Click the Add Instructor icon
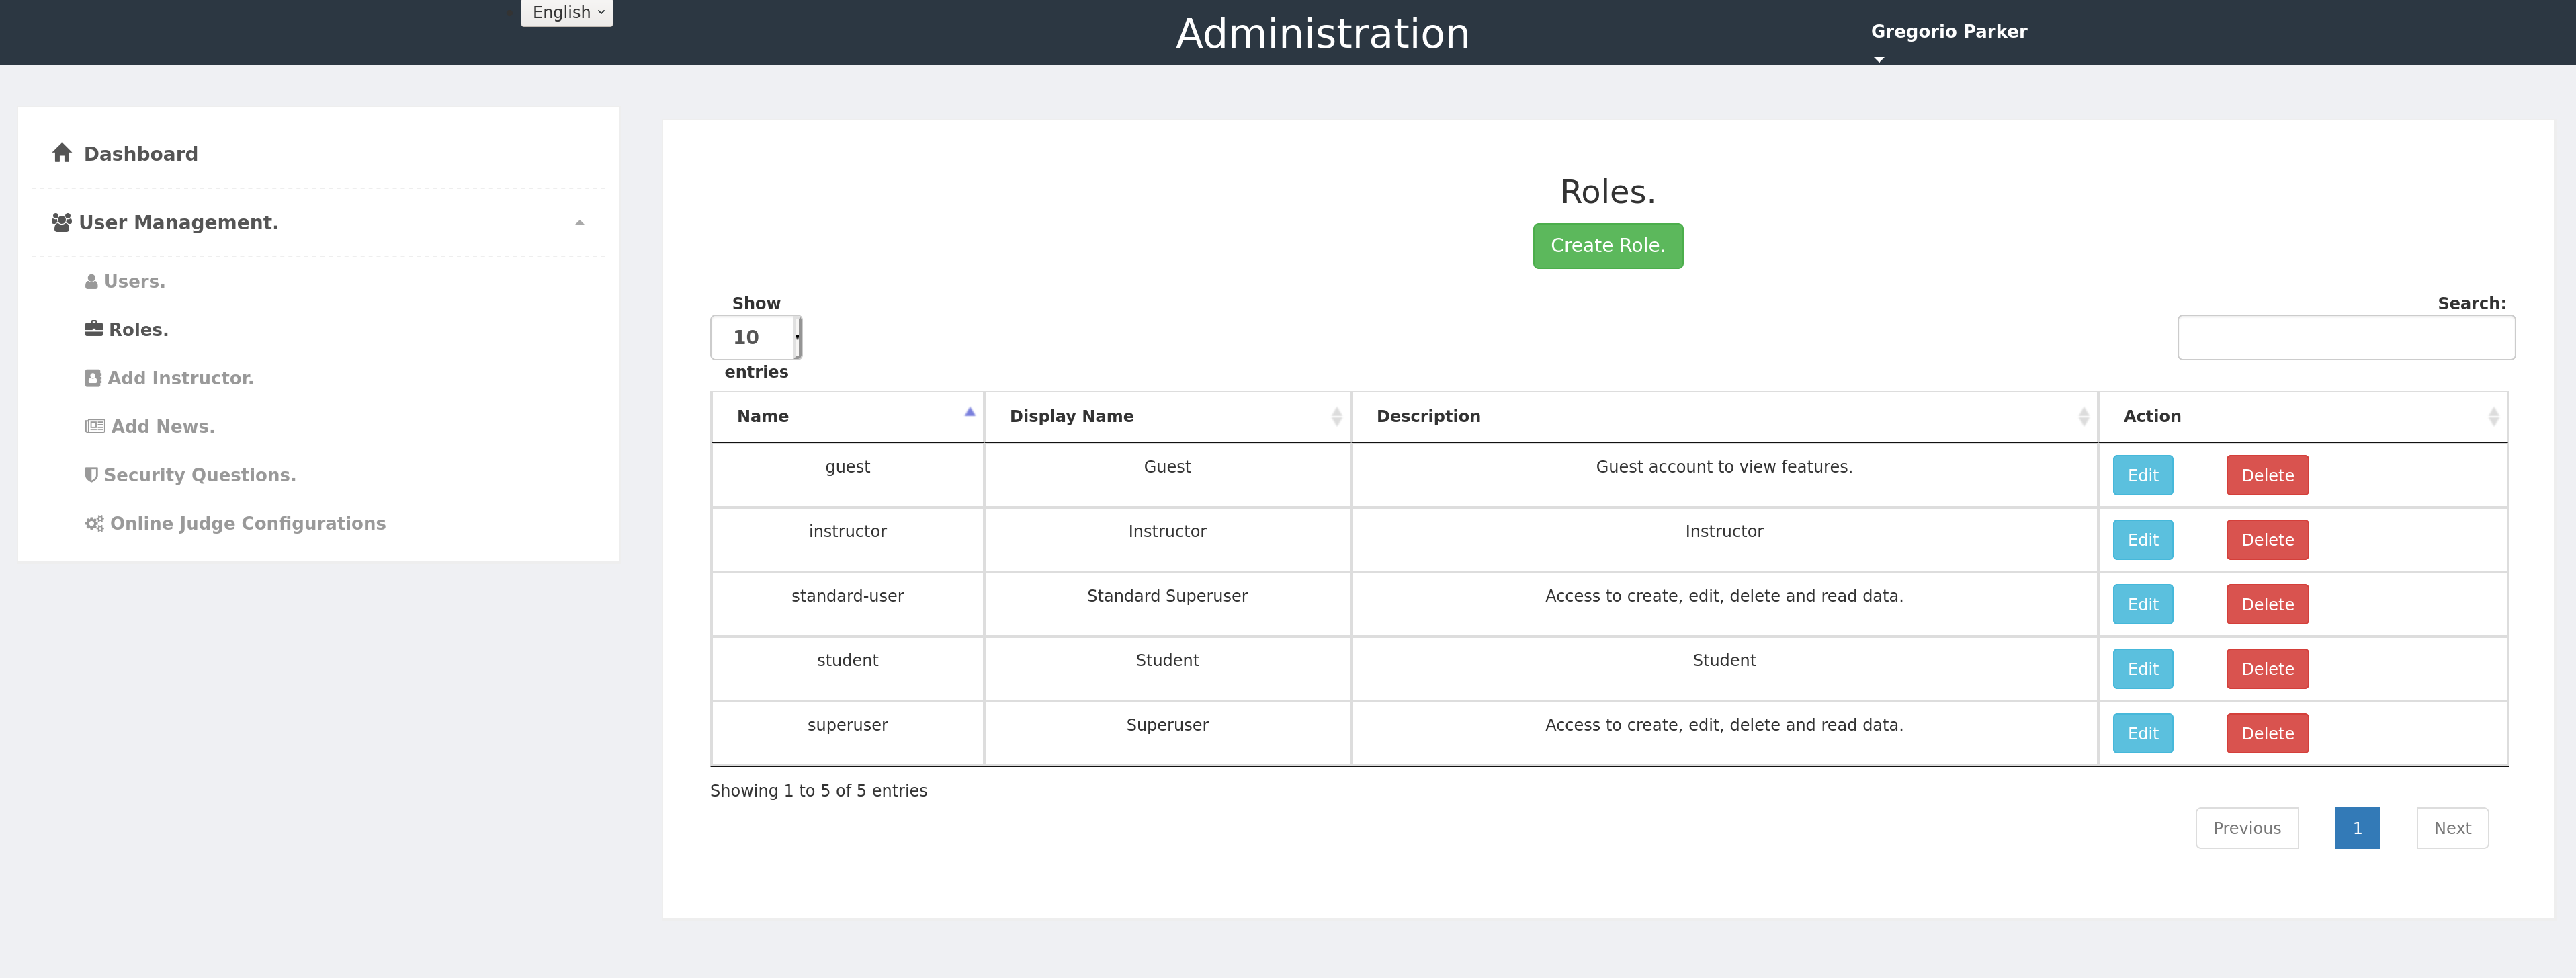 (93, 378)
